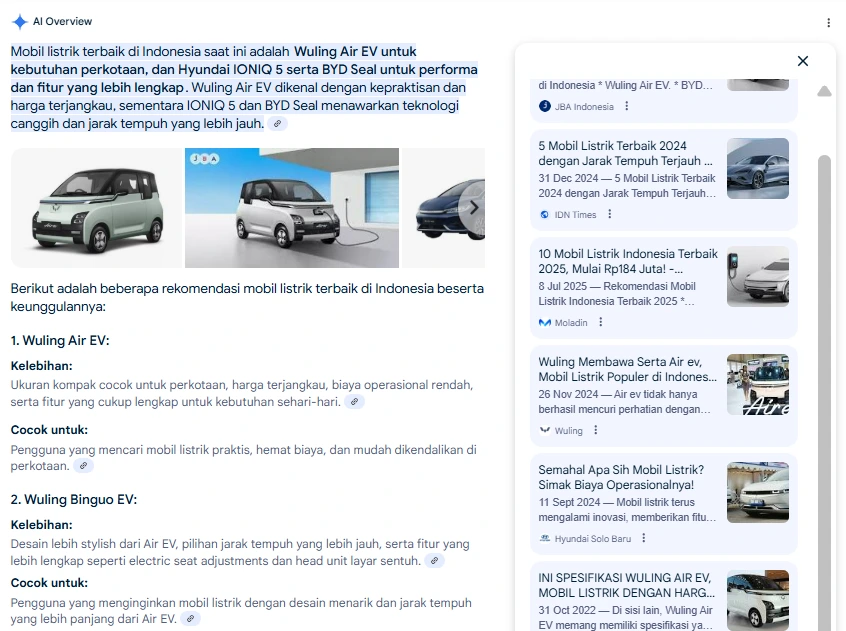
Task: Click 'Berikut adalah beberapa rekomendasi' paragraph
Action: 247,297
